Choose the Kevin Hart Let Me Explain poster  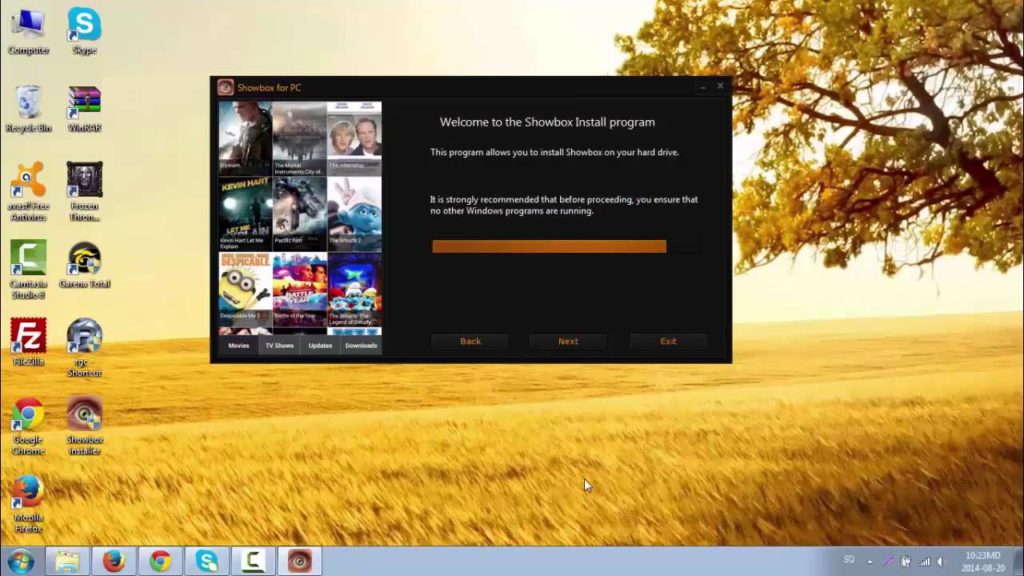pyautogui.click(x=246, y=213)
